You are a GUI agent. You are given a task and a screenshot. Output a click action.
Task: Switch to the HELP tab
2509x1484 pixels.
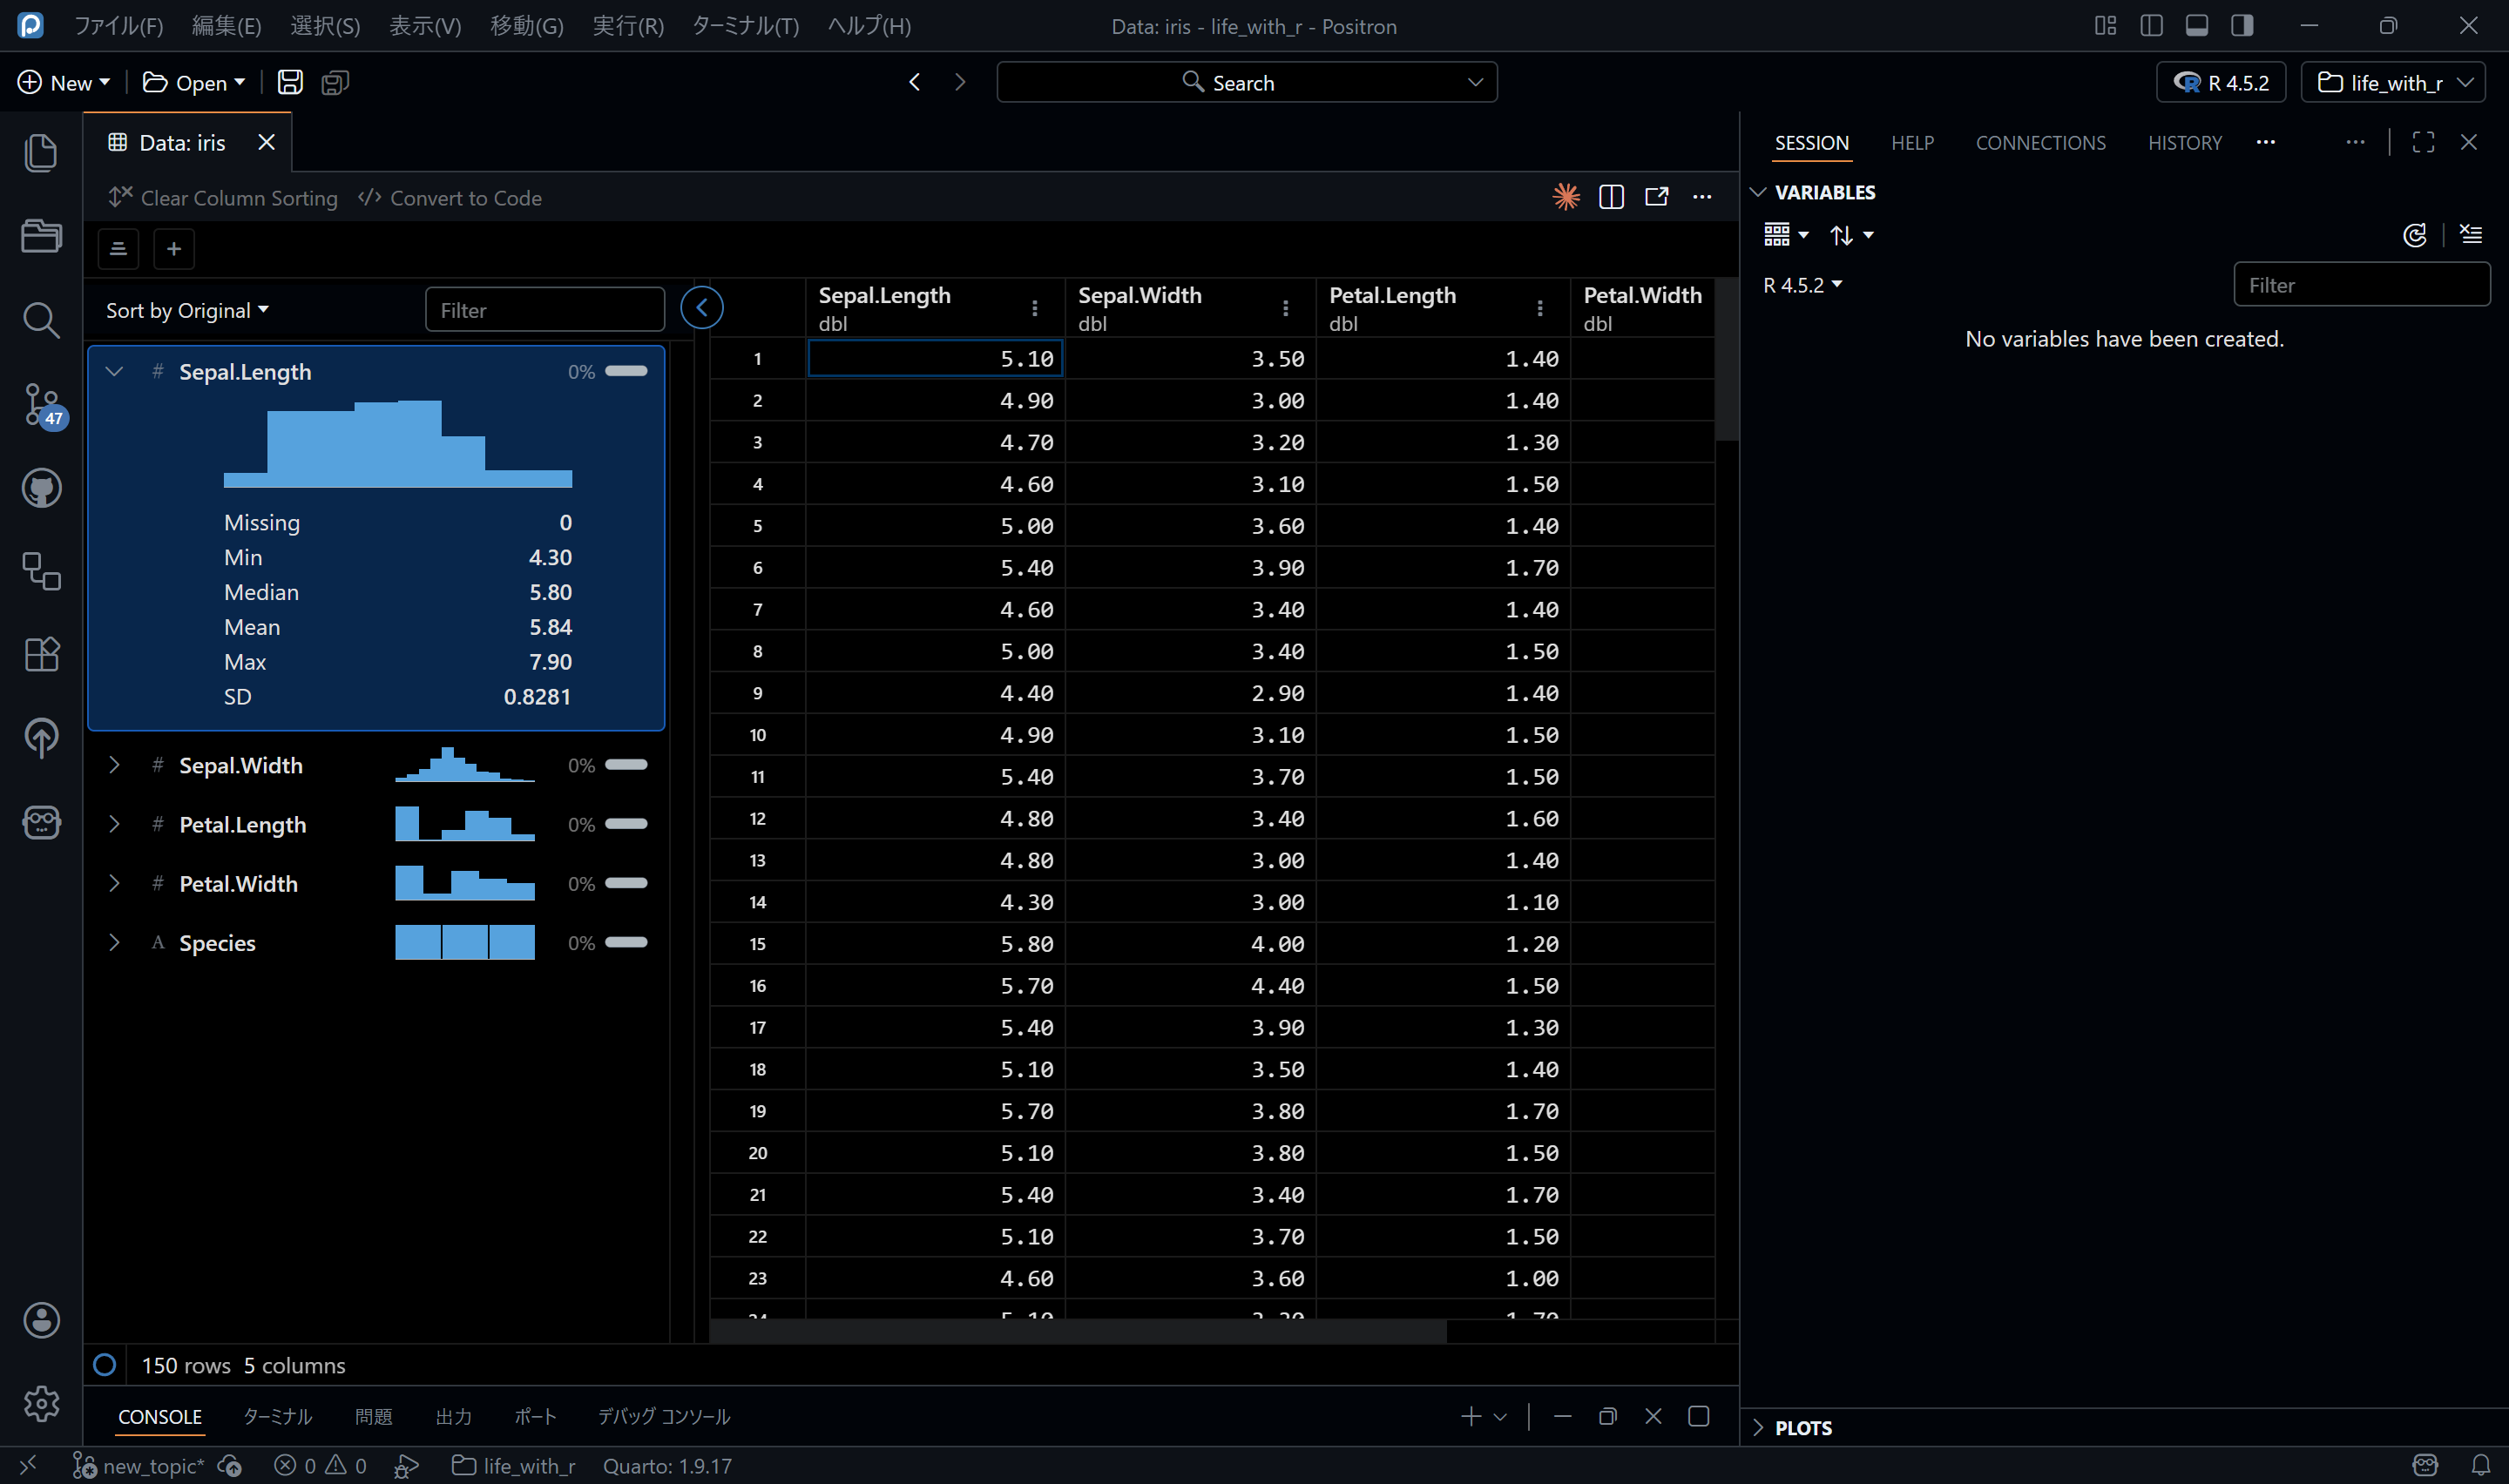(1911, 143)
